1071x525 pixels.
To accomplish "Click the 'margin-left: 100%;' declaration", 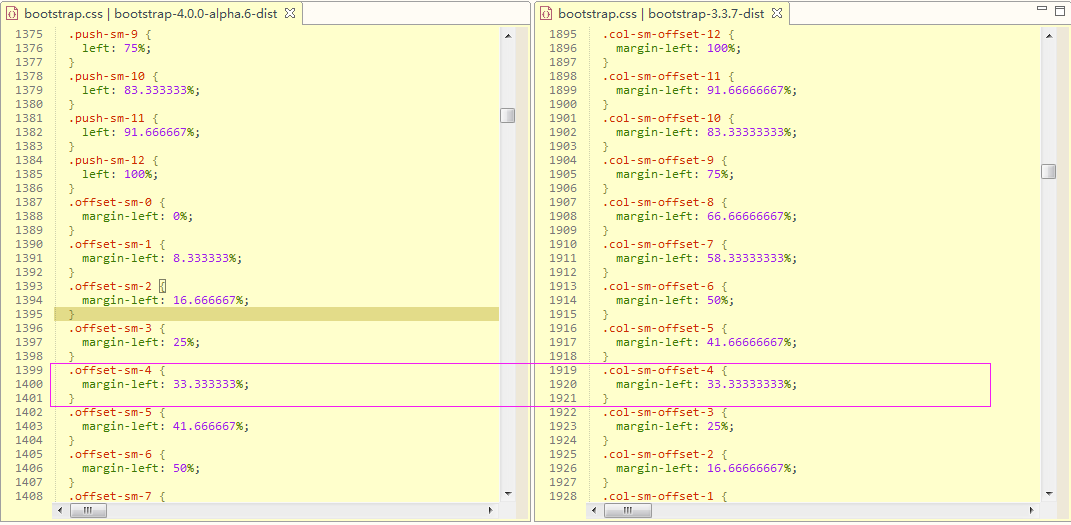I will click(678, 48).
